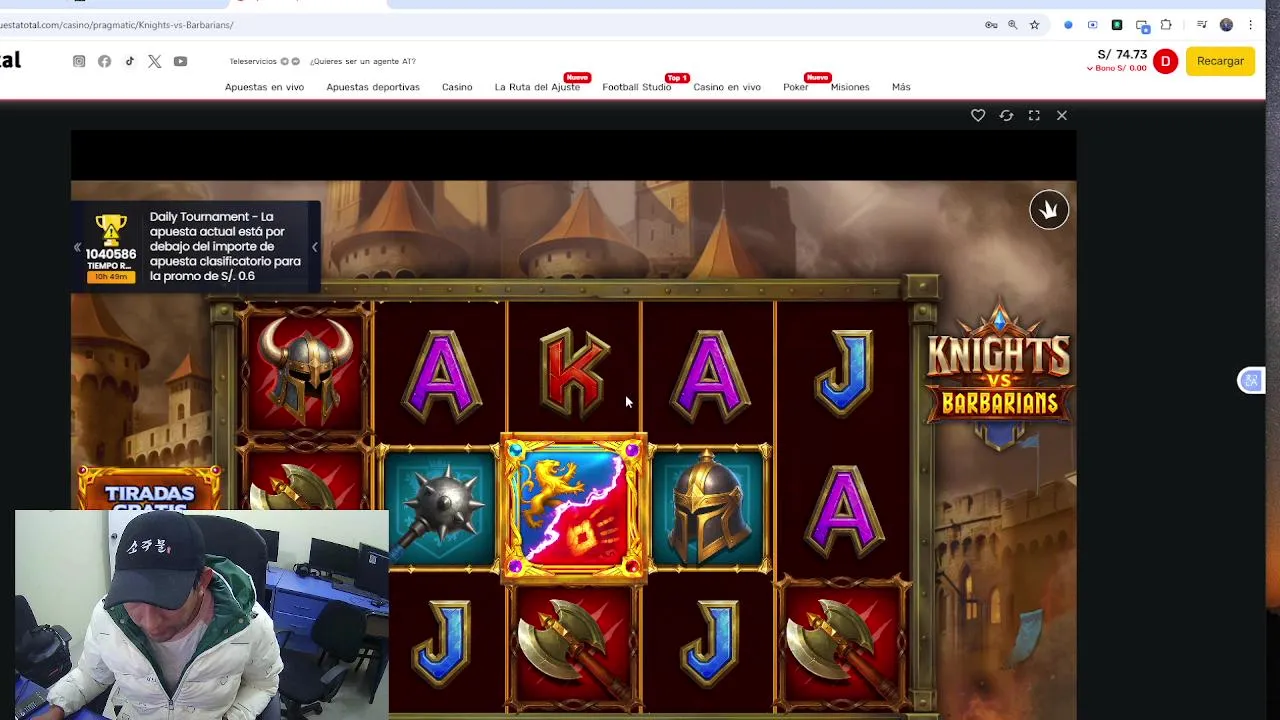
Task: Click the S/ 74.73 balance
Action: [x=1122, y=54]
